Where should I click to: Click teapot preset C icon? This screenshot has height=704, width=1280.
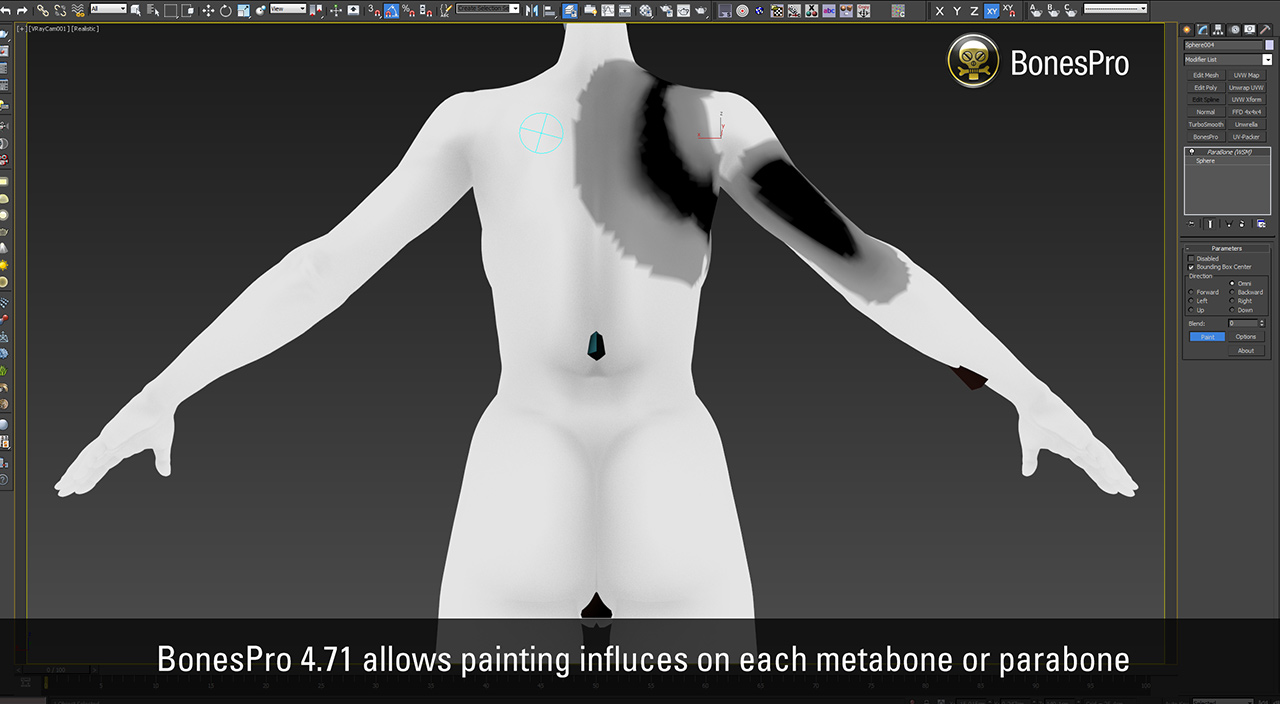point(1070,10)
